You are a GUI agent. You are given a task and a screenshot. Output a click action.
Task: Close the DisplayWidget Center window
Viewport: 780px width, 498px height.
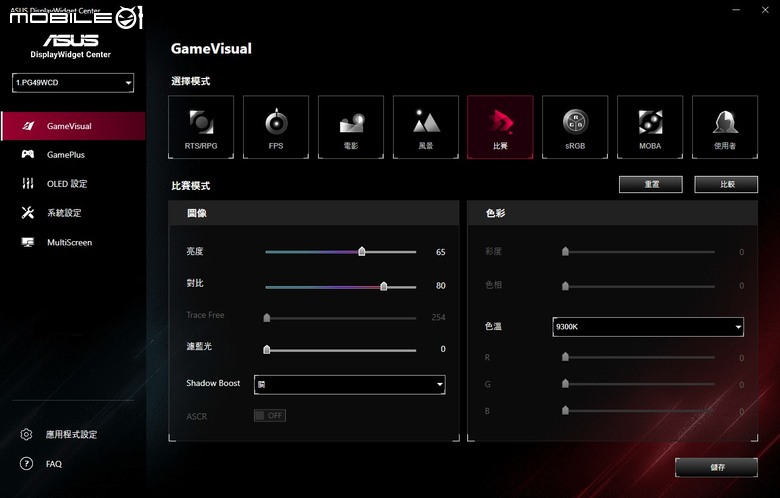[765, 10]
